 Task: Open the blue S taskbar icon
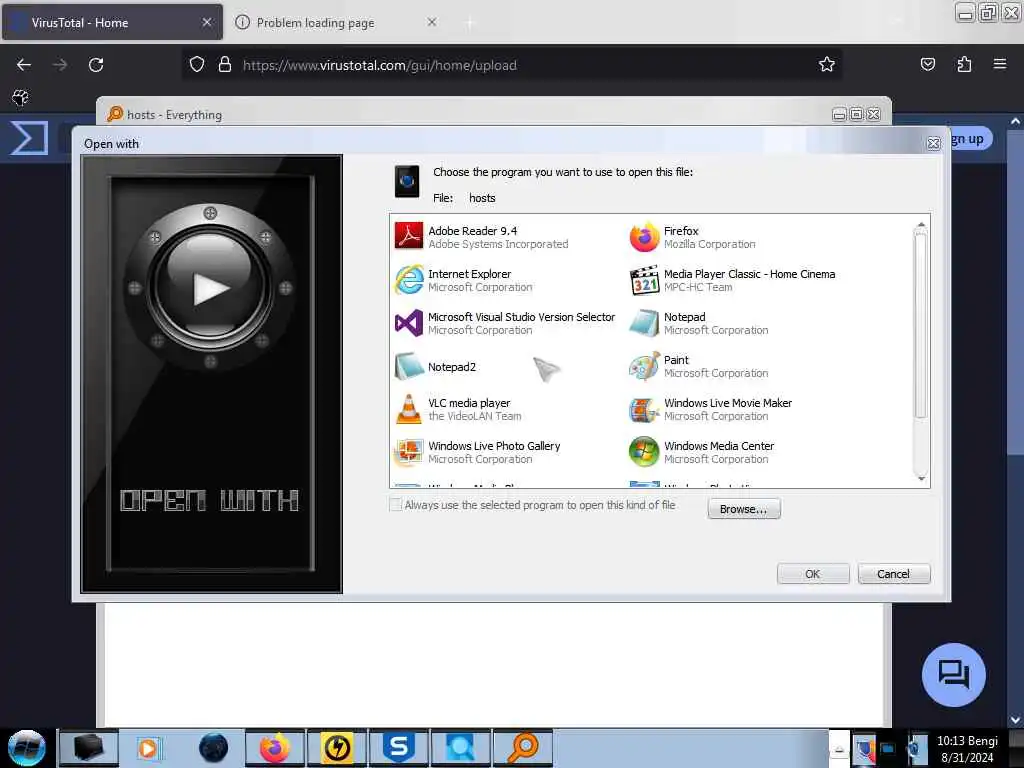pos(399,748)
